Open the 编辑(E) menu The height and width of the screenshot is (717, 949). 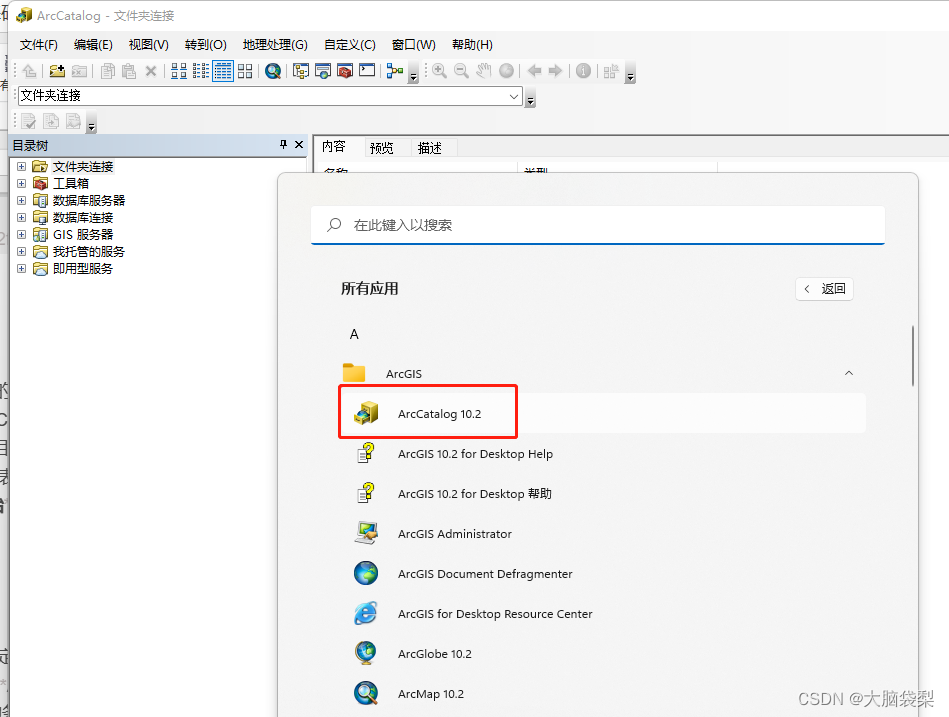(93, 45)
